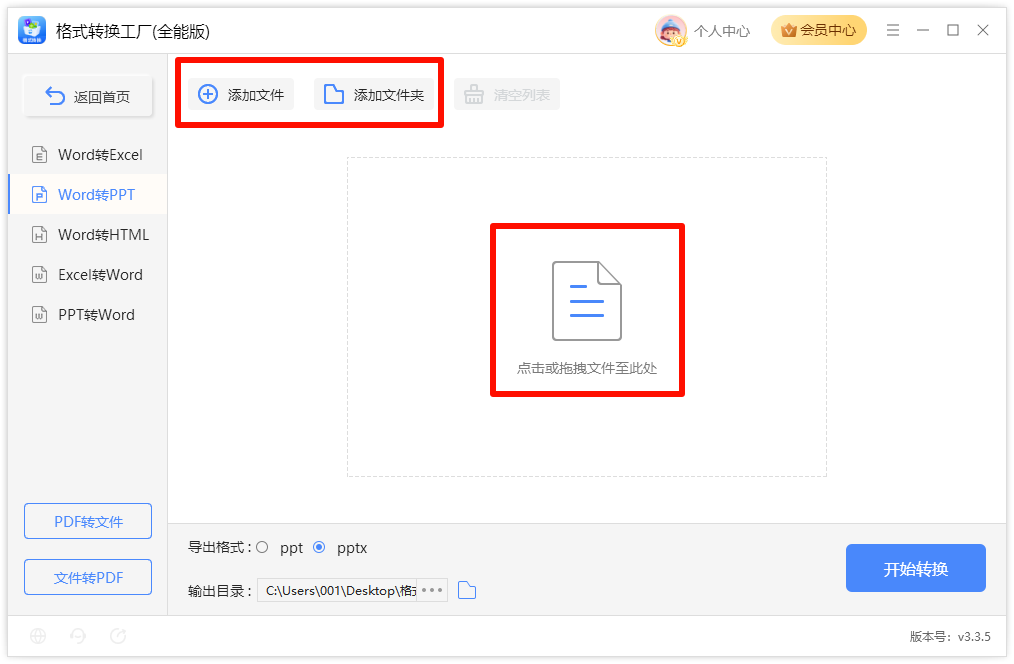The image size is (1014, 664).
Task: Choose ppt export format radio button
Action: coord(262,548)
